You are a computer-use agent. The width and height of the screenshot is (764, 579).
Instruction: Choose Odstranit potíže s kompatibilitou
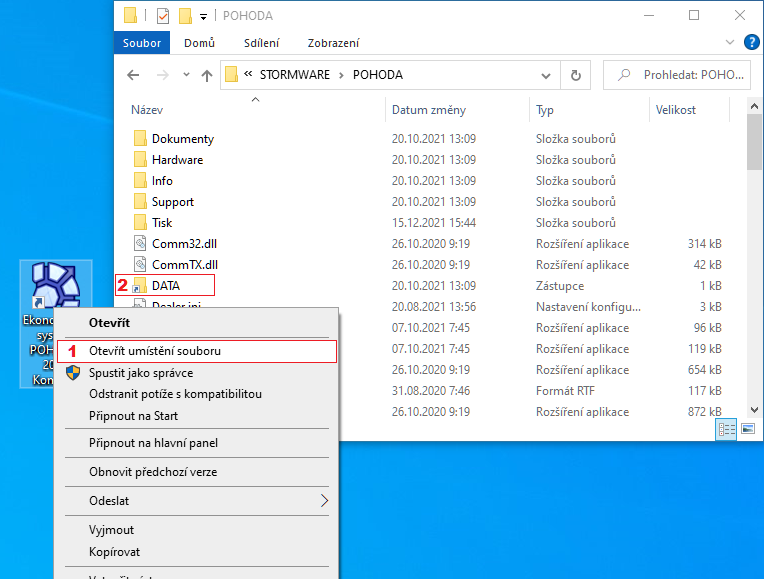click(197, 394)
